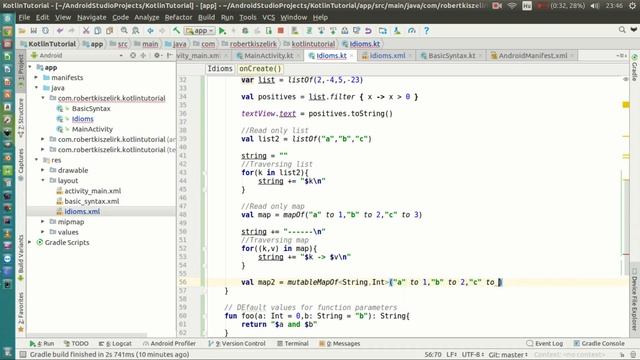
Task: Paste from clipboard using the toolbar icon
Action: [x=109, y=31]
